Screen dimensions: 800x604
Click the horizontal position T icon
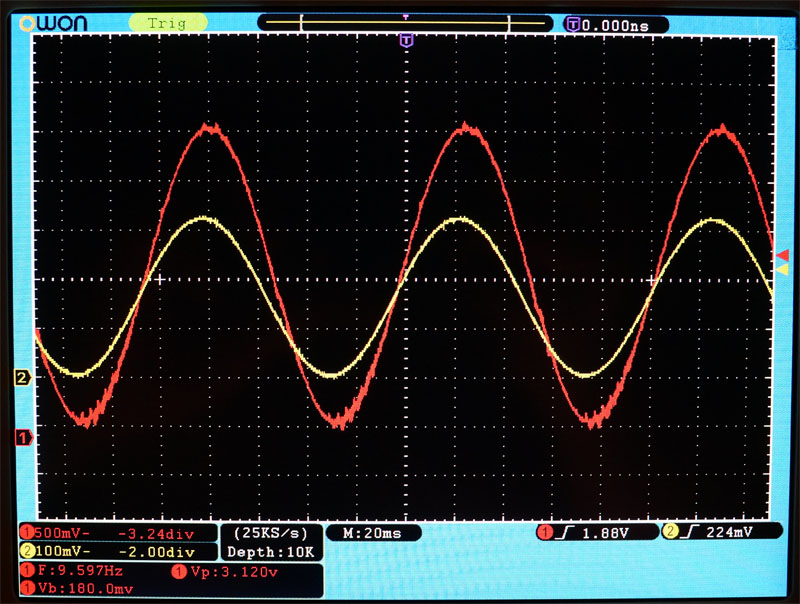(572, 22)
